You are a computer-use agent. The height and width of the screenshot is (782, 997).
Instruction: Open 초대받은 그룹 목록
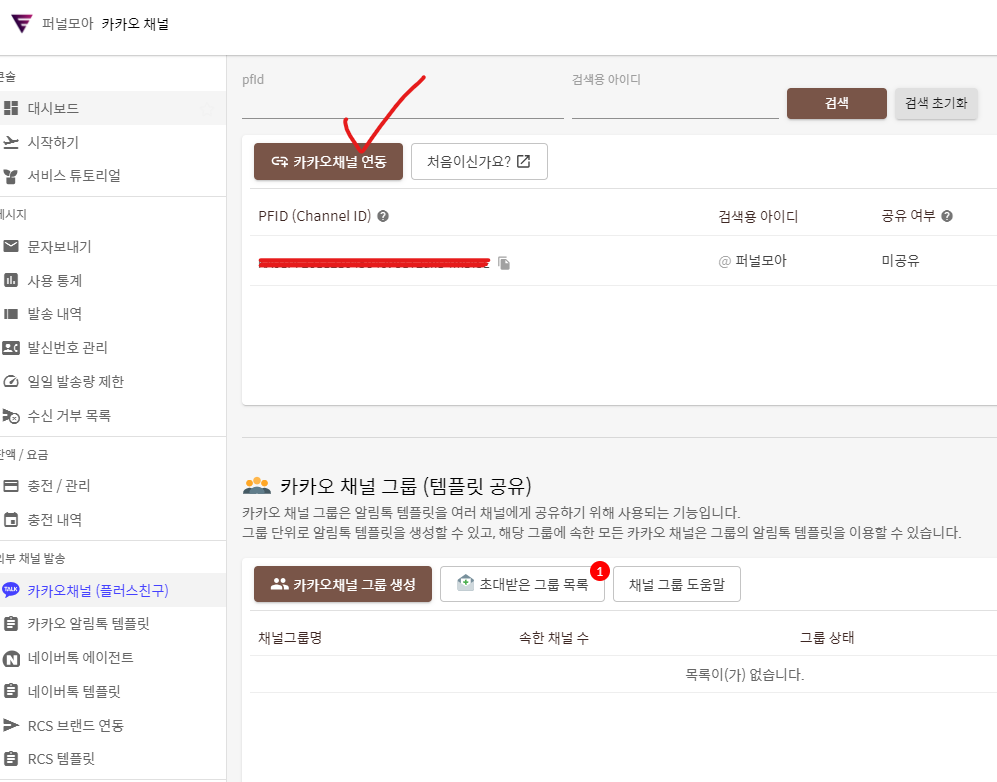(522, 584)
